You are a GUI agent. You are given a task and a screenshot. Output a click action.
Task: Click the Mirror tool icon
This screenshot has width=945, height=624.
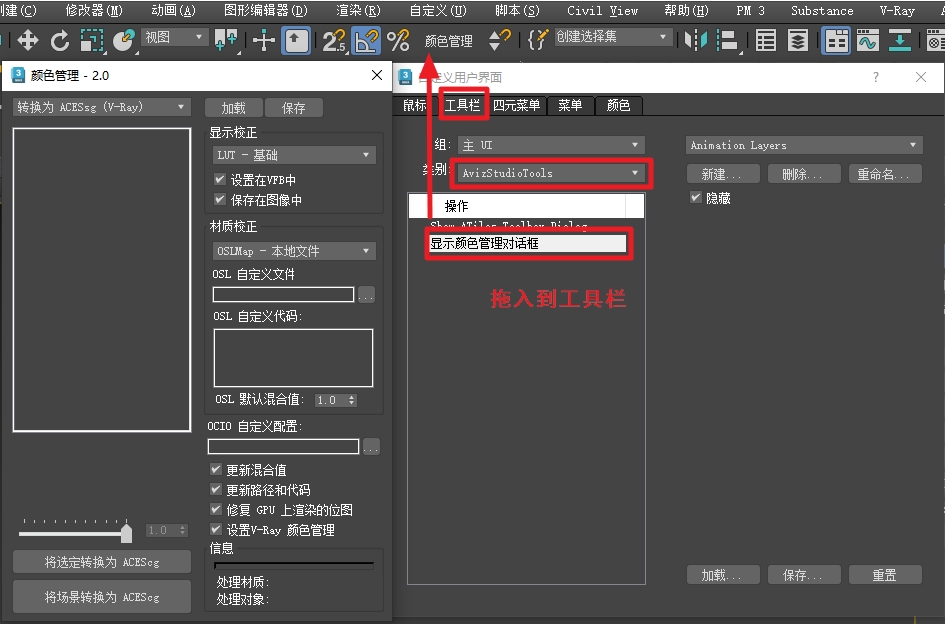click(x=695, y=41)
